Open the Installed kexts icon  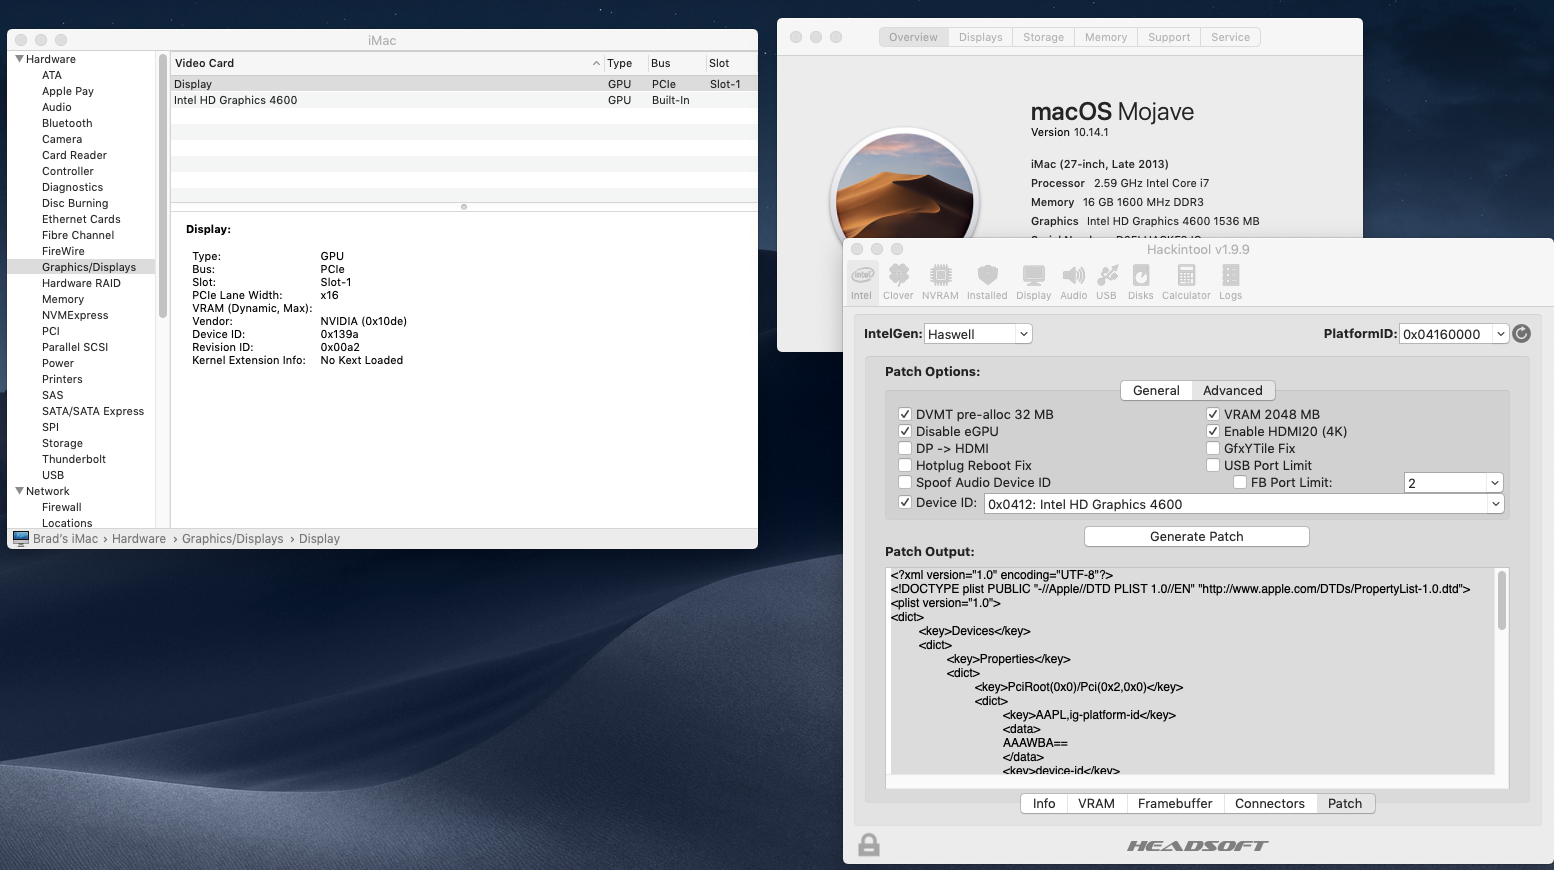tap(987, 282)
